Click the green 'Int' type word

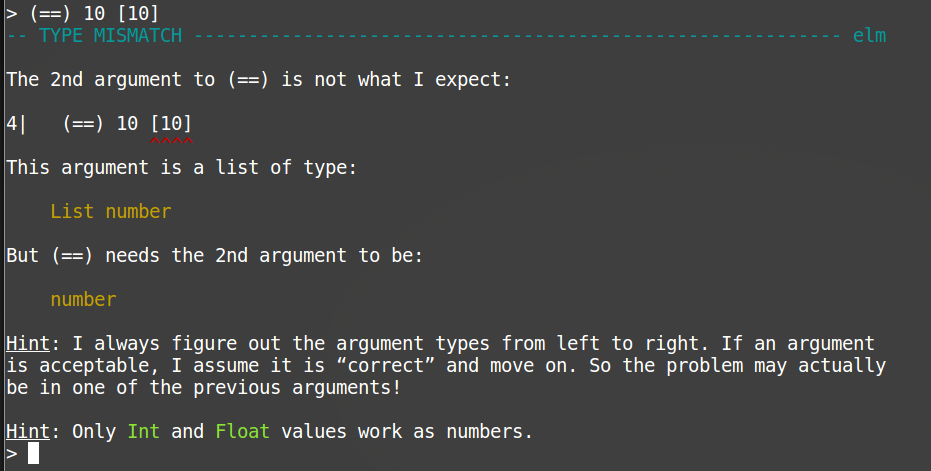(x=144, y=431)
